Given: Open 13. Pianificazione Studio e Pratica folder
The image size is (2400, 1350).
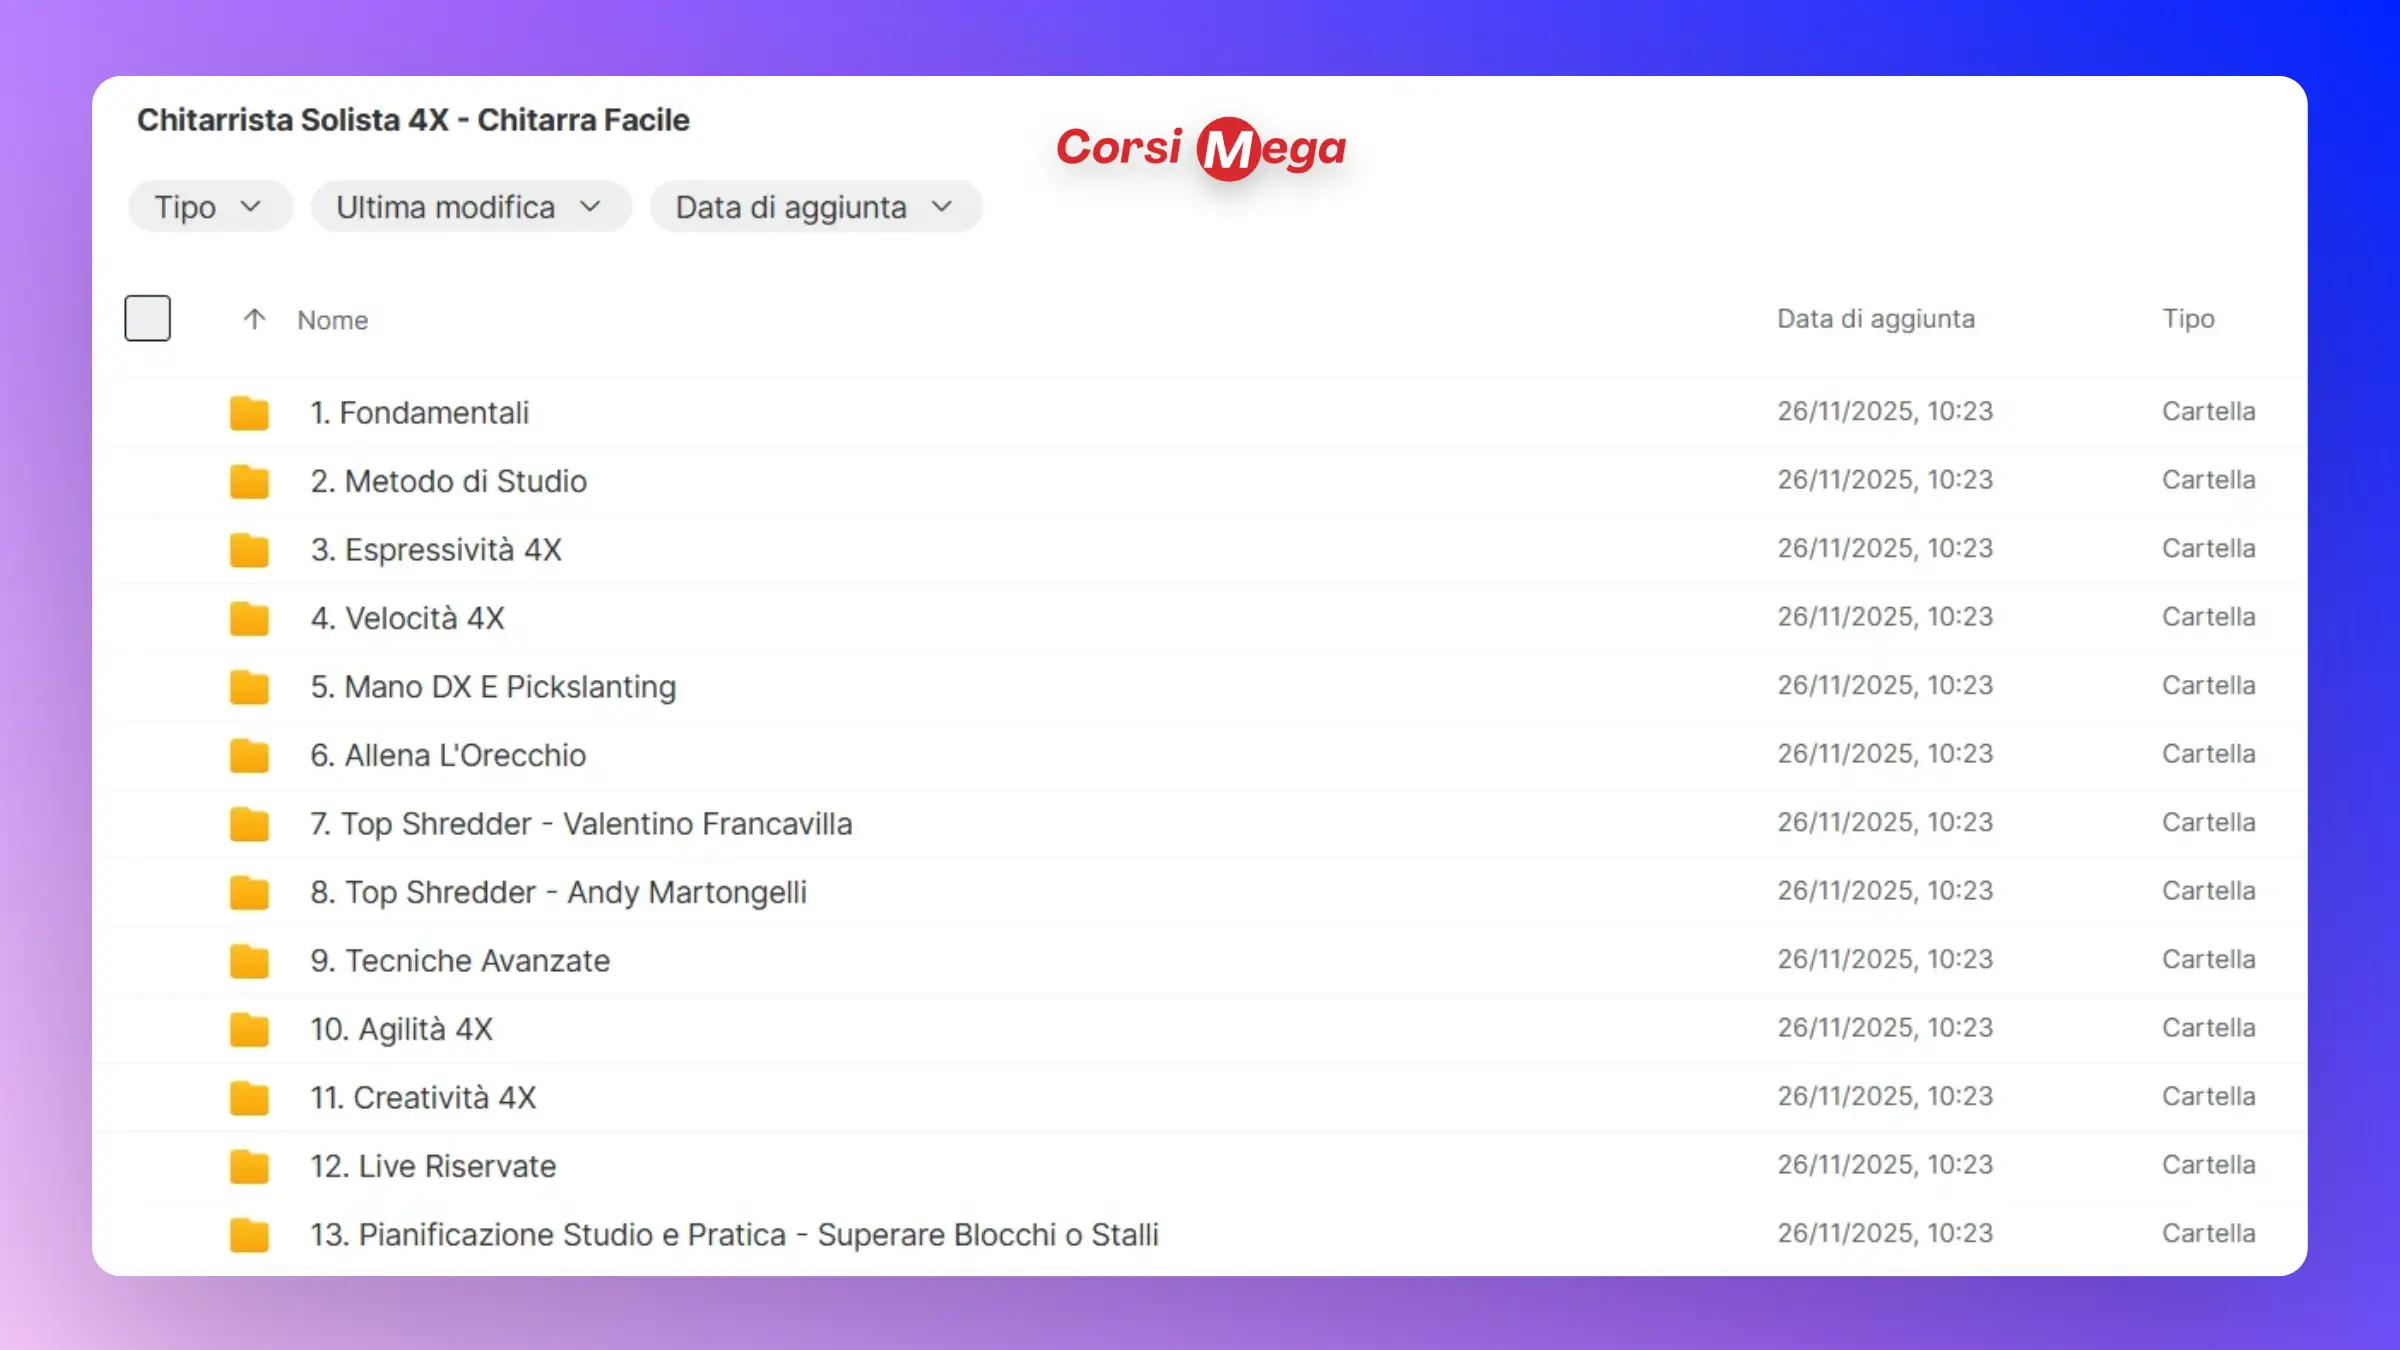Looking at the screenshot, I should (x=734, y=1235).
